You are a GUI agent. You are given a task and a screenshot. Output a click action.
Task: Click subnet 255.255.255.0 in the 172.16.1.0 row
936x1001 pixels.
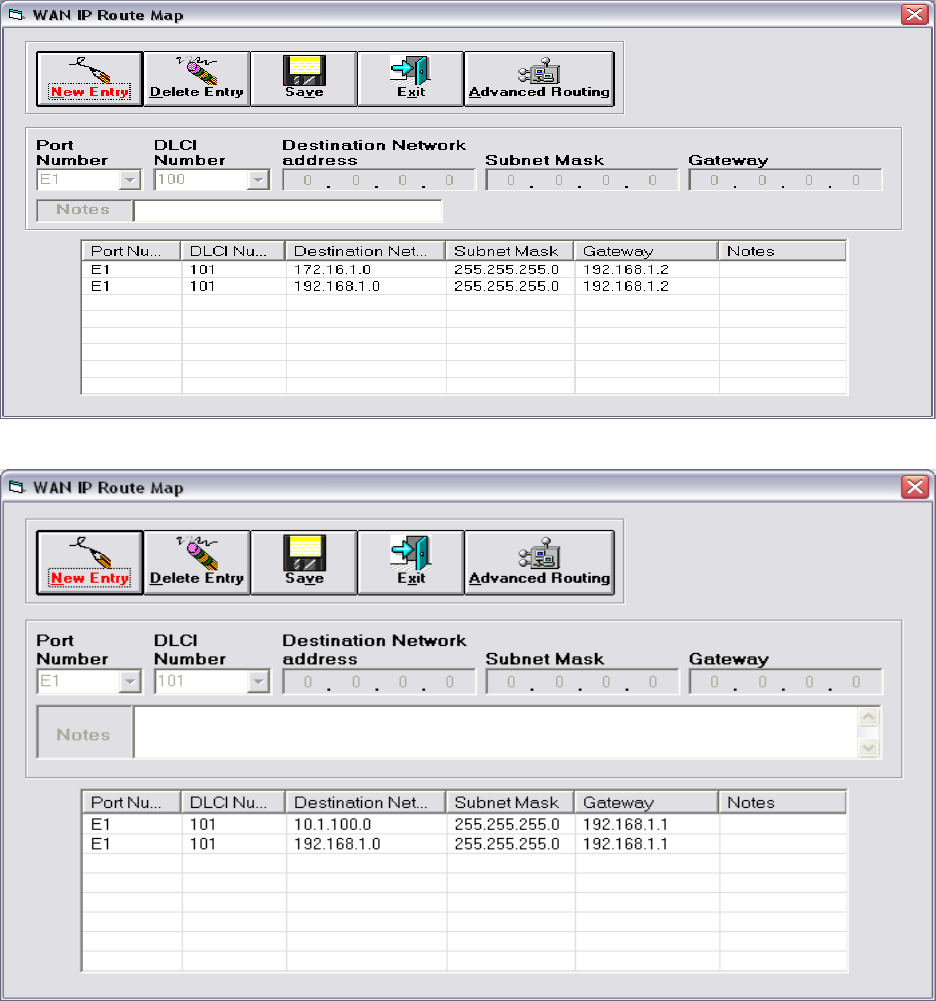click(506, 269)
